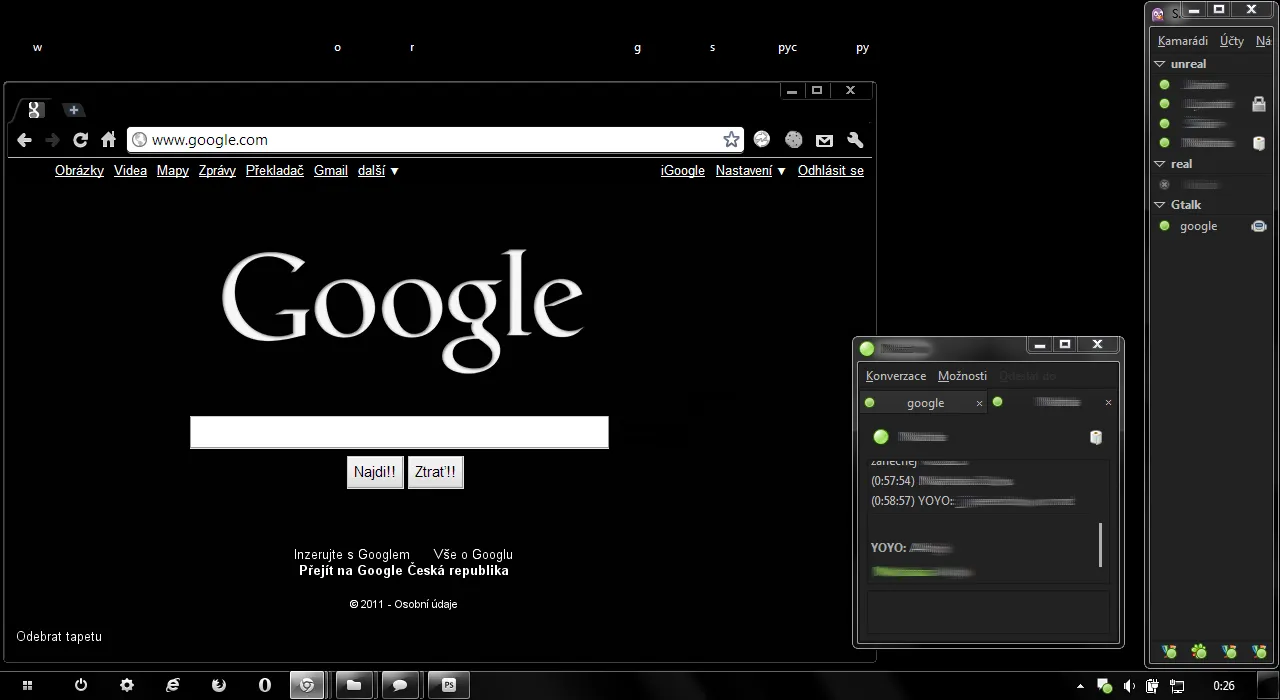Click Odhlásit se link
The image size is (1280, 700).
click(831, 171)
